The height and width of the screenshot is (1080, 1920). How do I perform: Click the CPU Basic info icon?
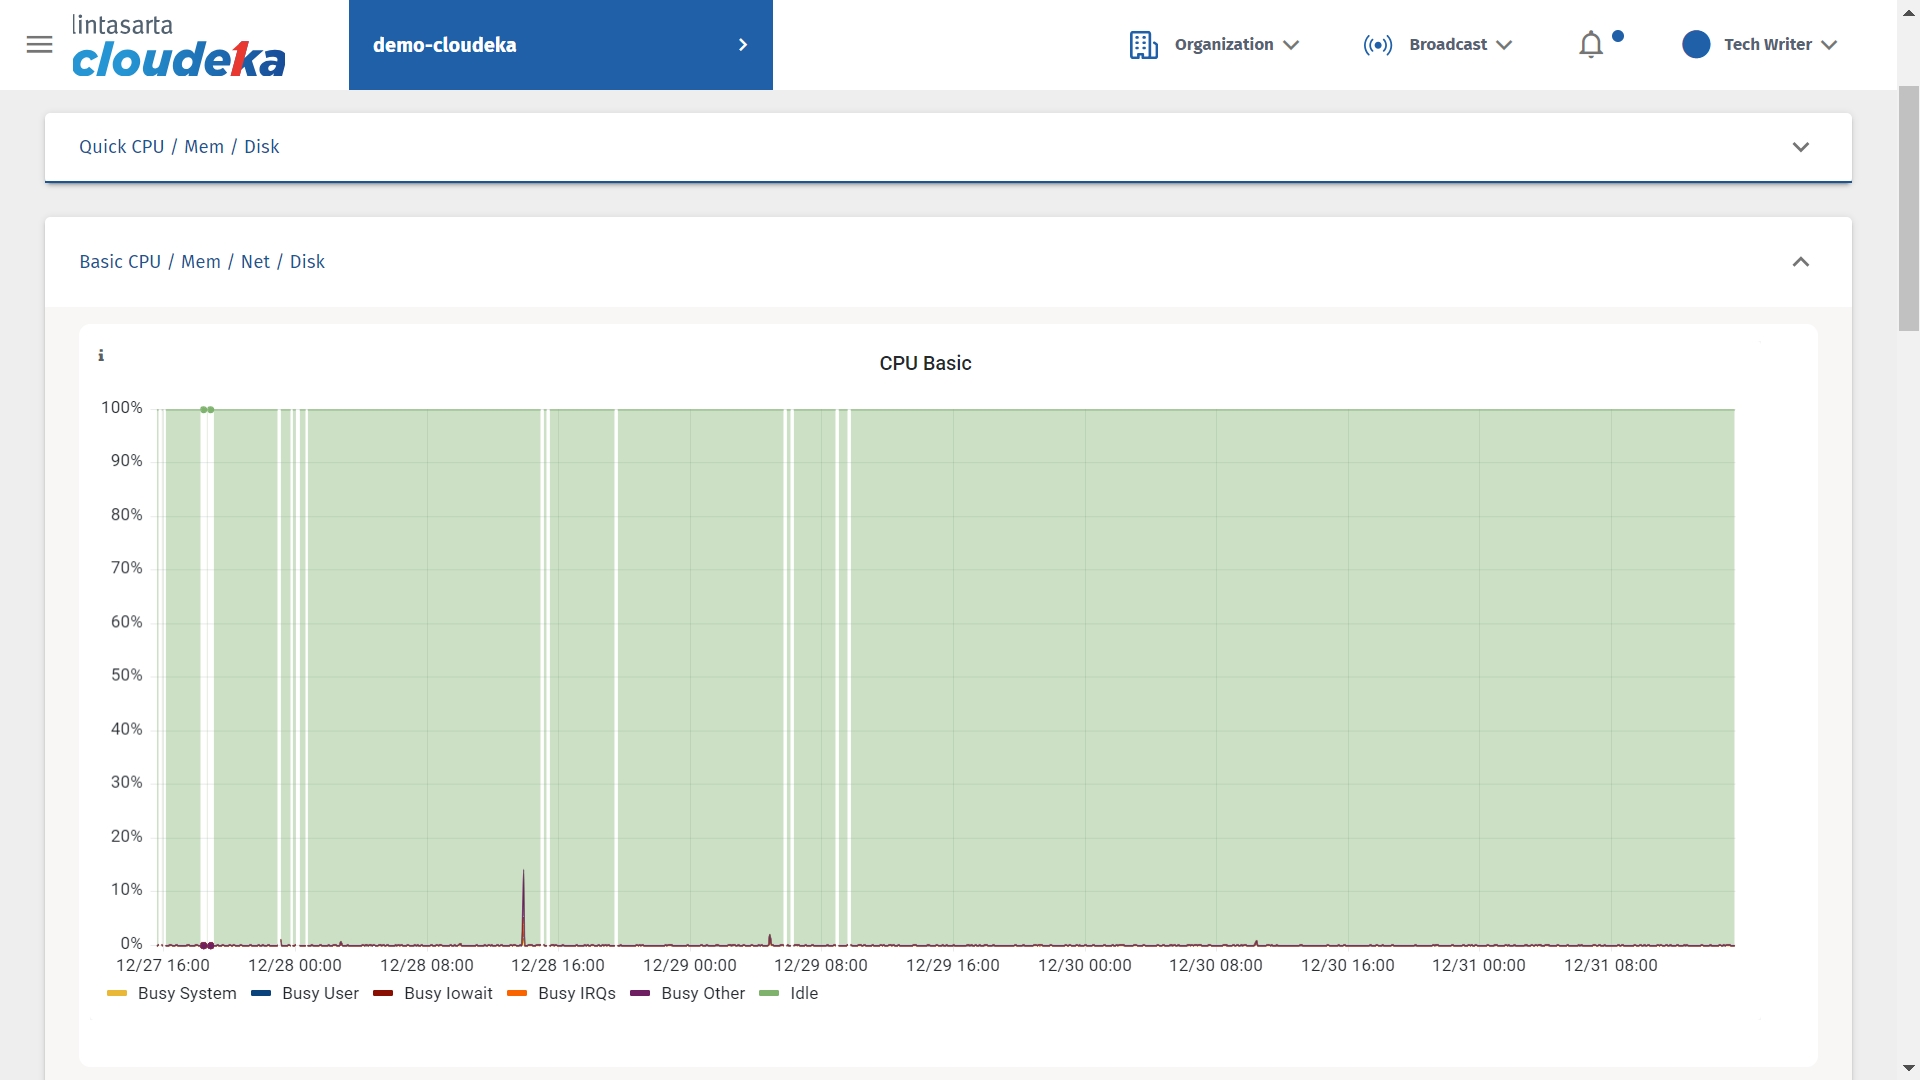coord(101,356)
